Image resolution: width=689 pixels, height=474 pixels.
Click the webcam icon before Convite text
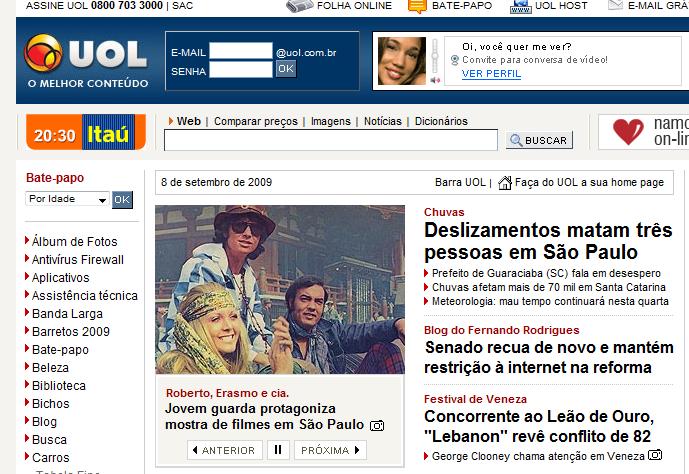[455, 60]
